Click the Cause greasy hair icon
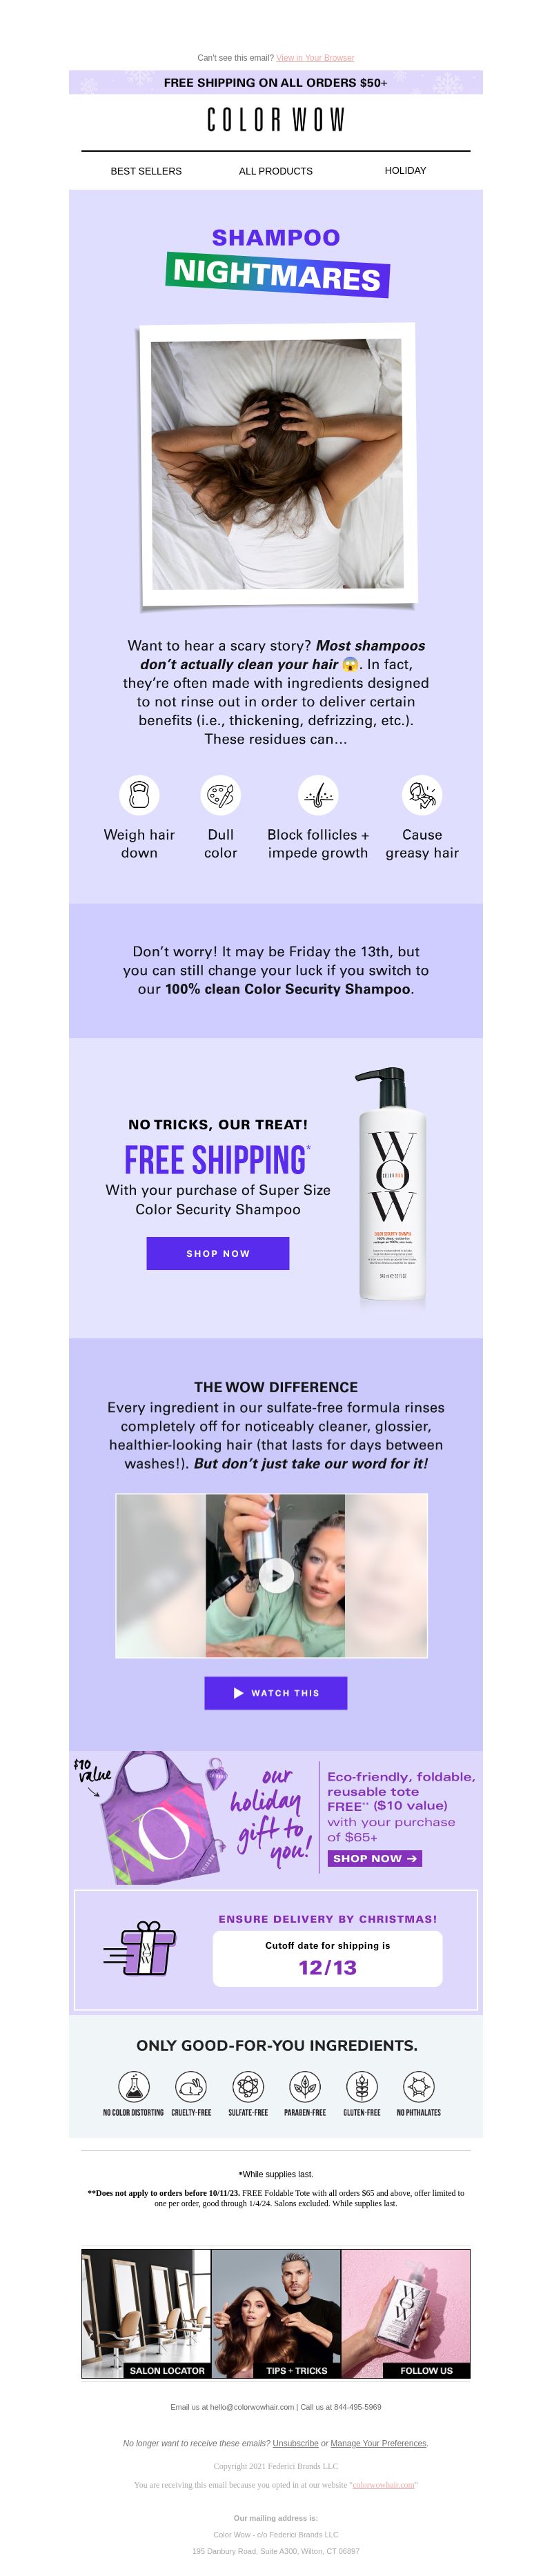 pos(422,795)
